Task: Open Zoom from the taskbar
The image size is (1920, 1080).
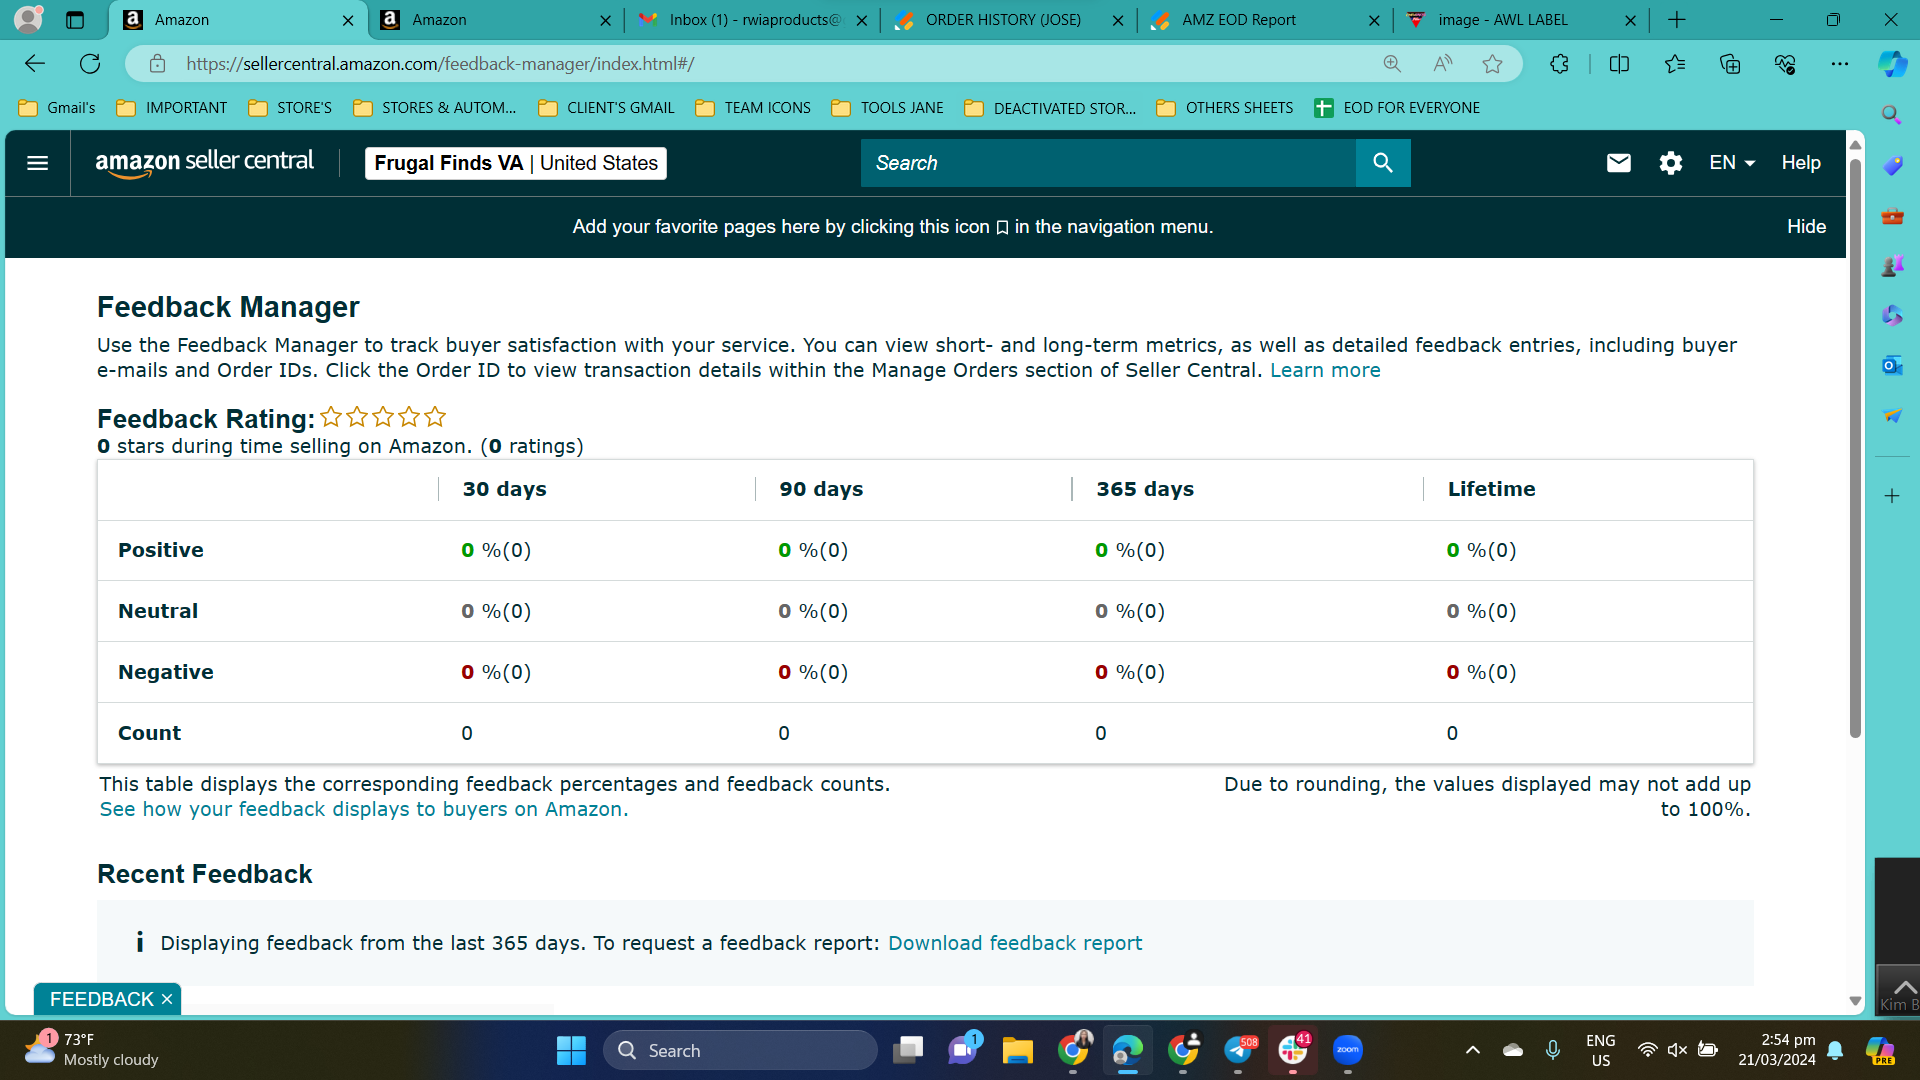Action: coord(1348,1050)
